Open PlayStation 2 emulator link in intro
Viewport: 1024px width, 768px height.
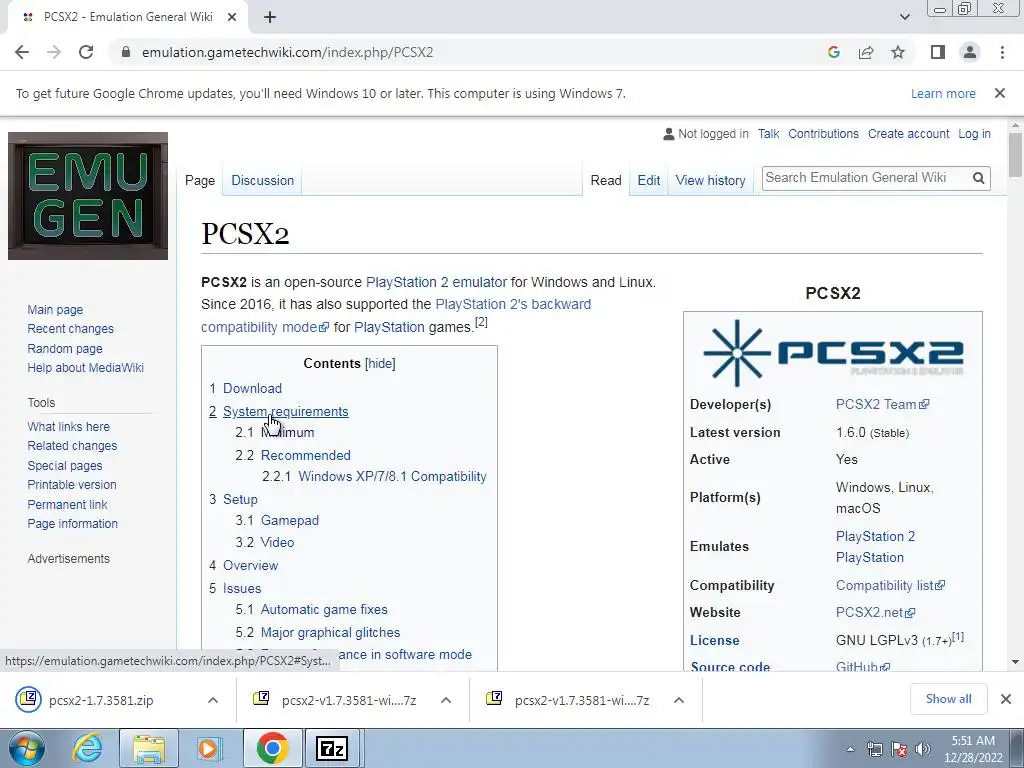[x=436, y=282]
